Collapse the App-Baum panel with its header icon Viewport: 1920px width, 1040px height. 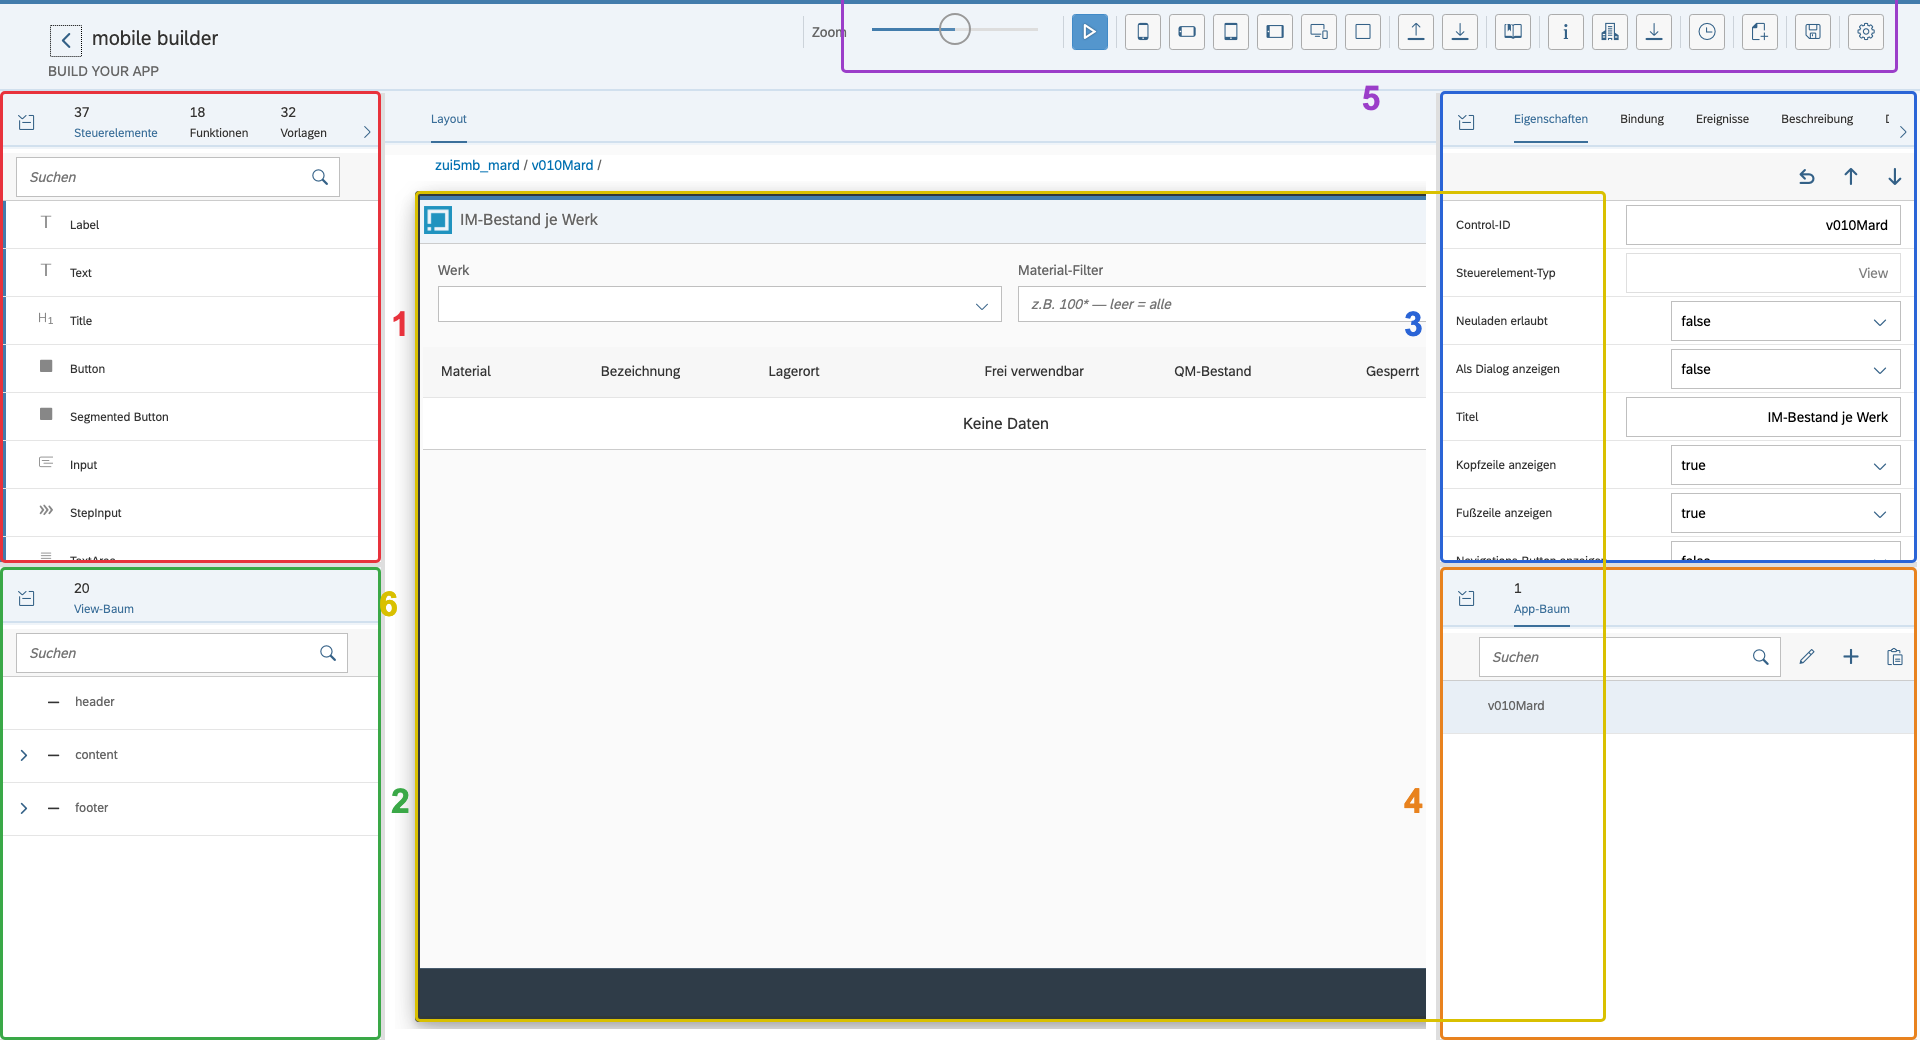click(1467, 598)
